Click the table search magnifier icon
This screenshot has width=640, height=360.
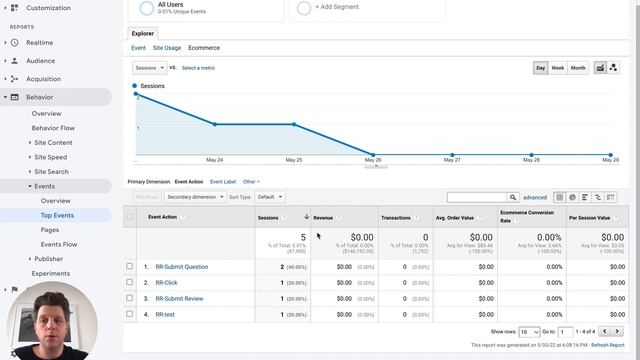coord(513,198)
